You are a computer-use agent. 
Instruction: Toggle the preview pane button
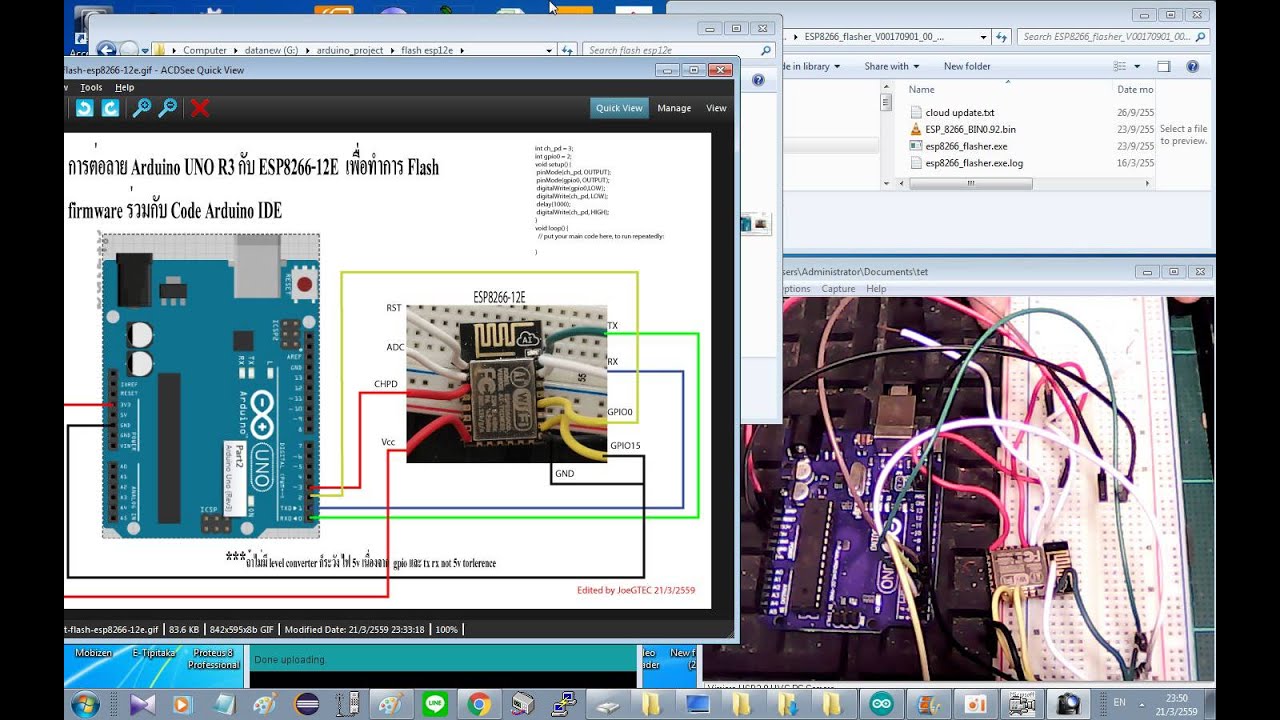pos(1164,66)
